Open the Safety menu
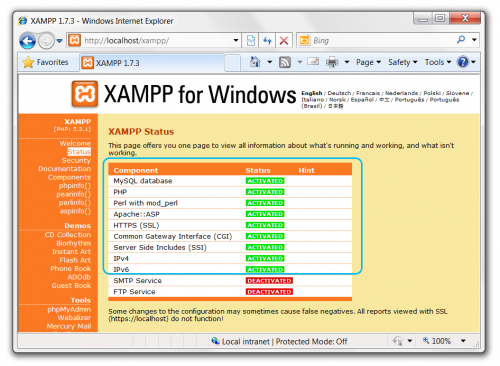The height and width of the screenshot is (366, 500). 403,62
